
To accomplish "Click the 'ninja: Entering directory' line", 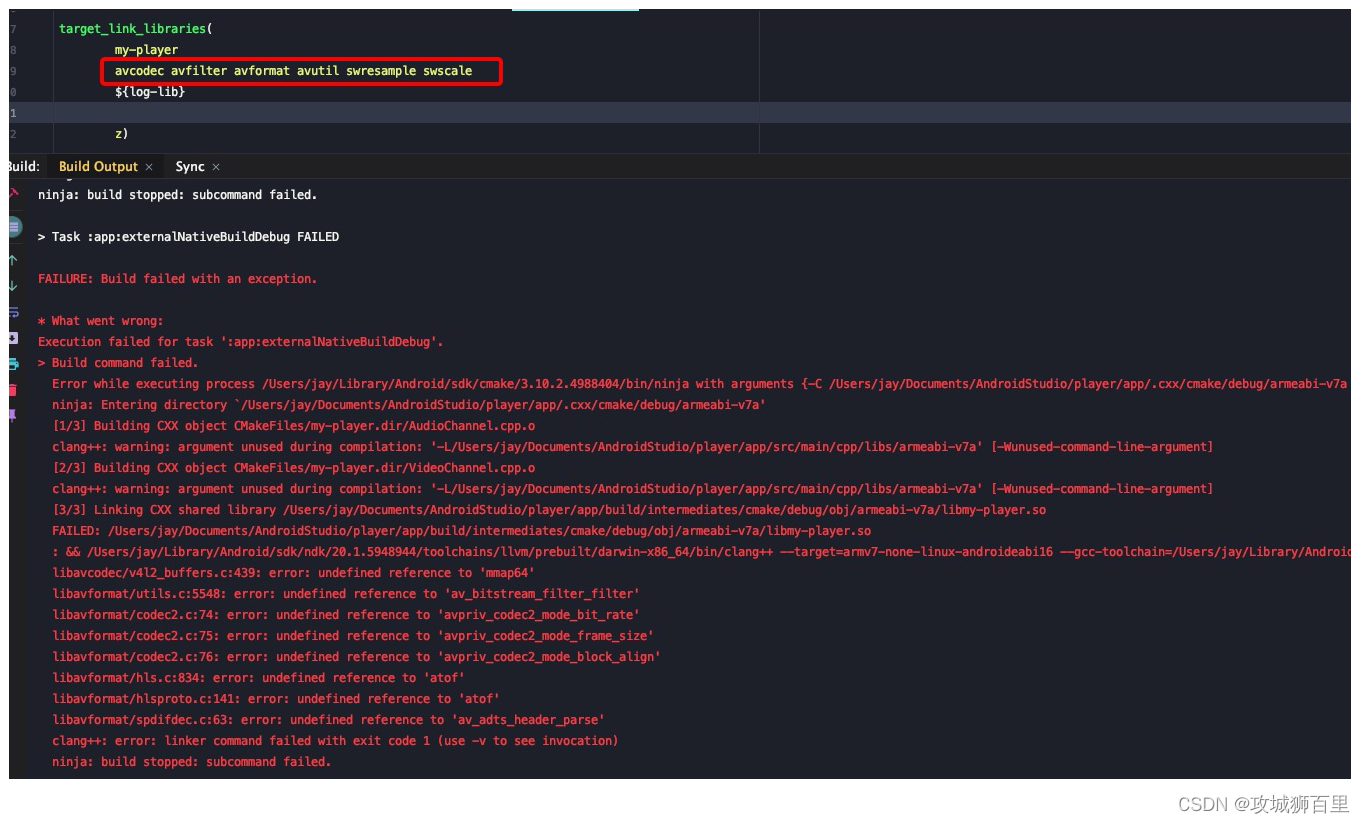I will [x=409, y=405].
